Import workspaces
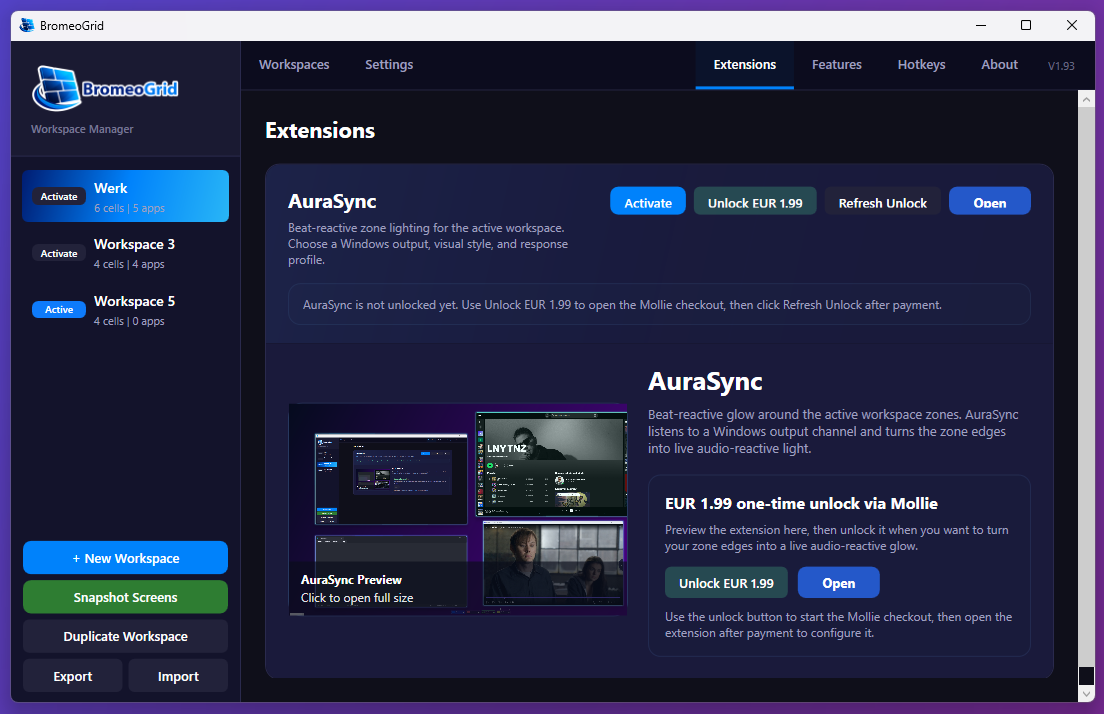The image size is (1104, 714). point(178,675)
